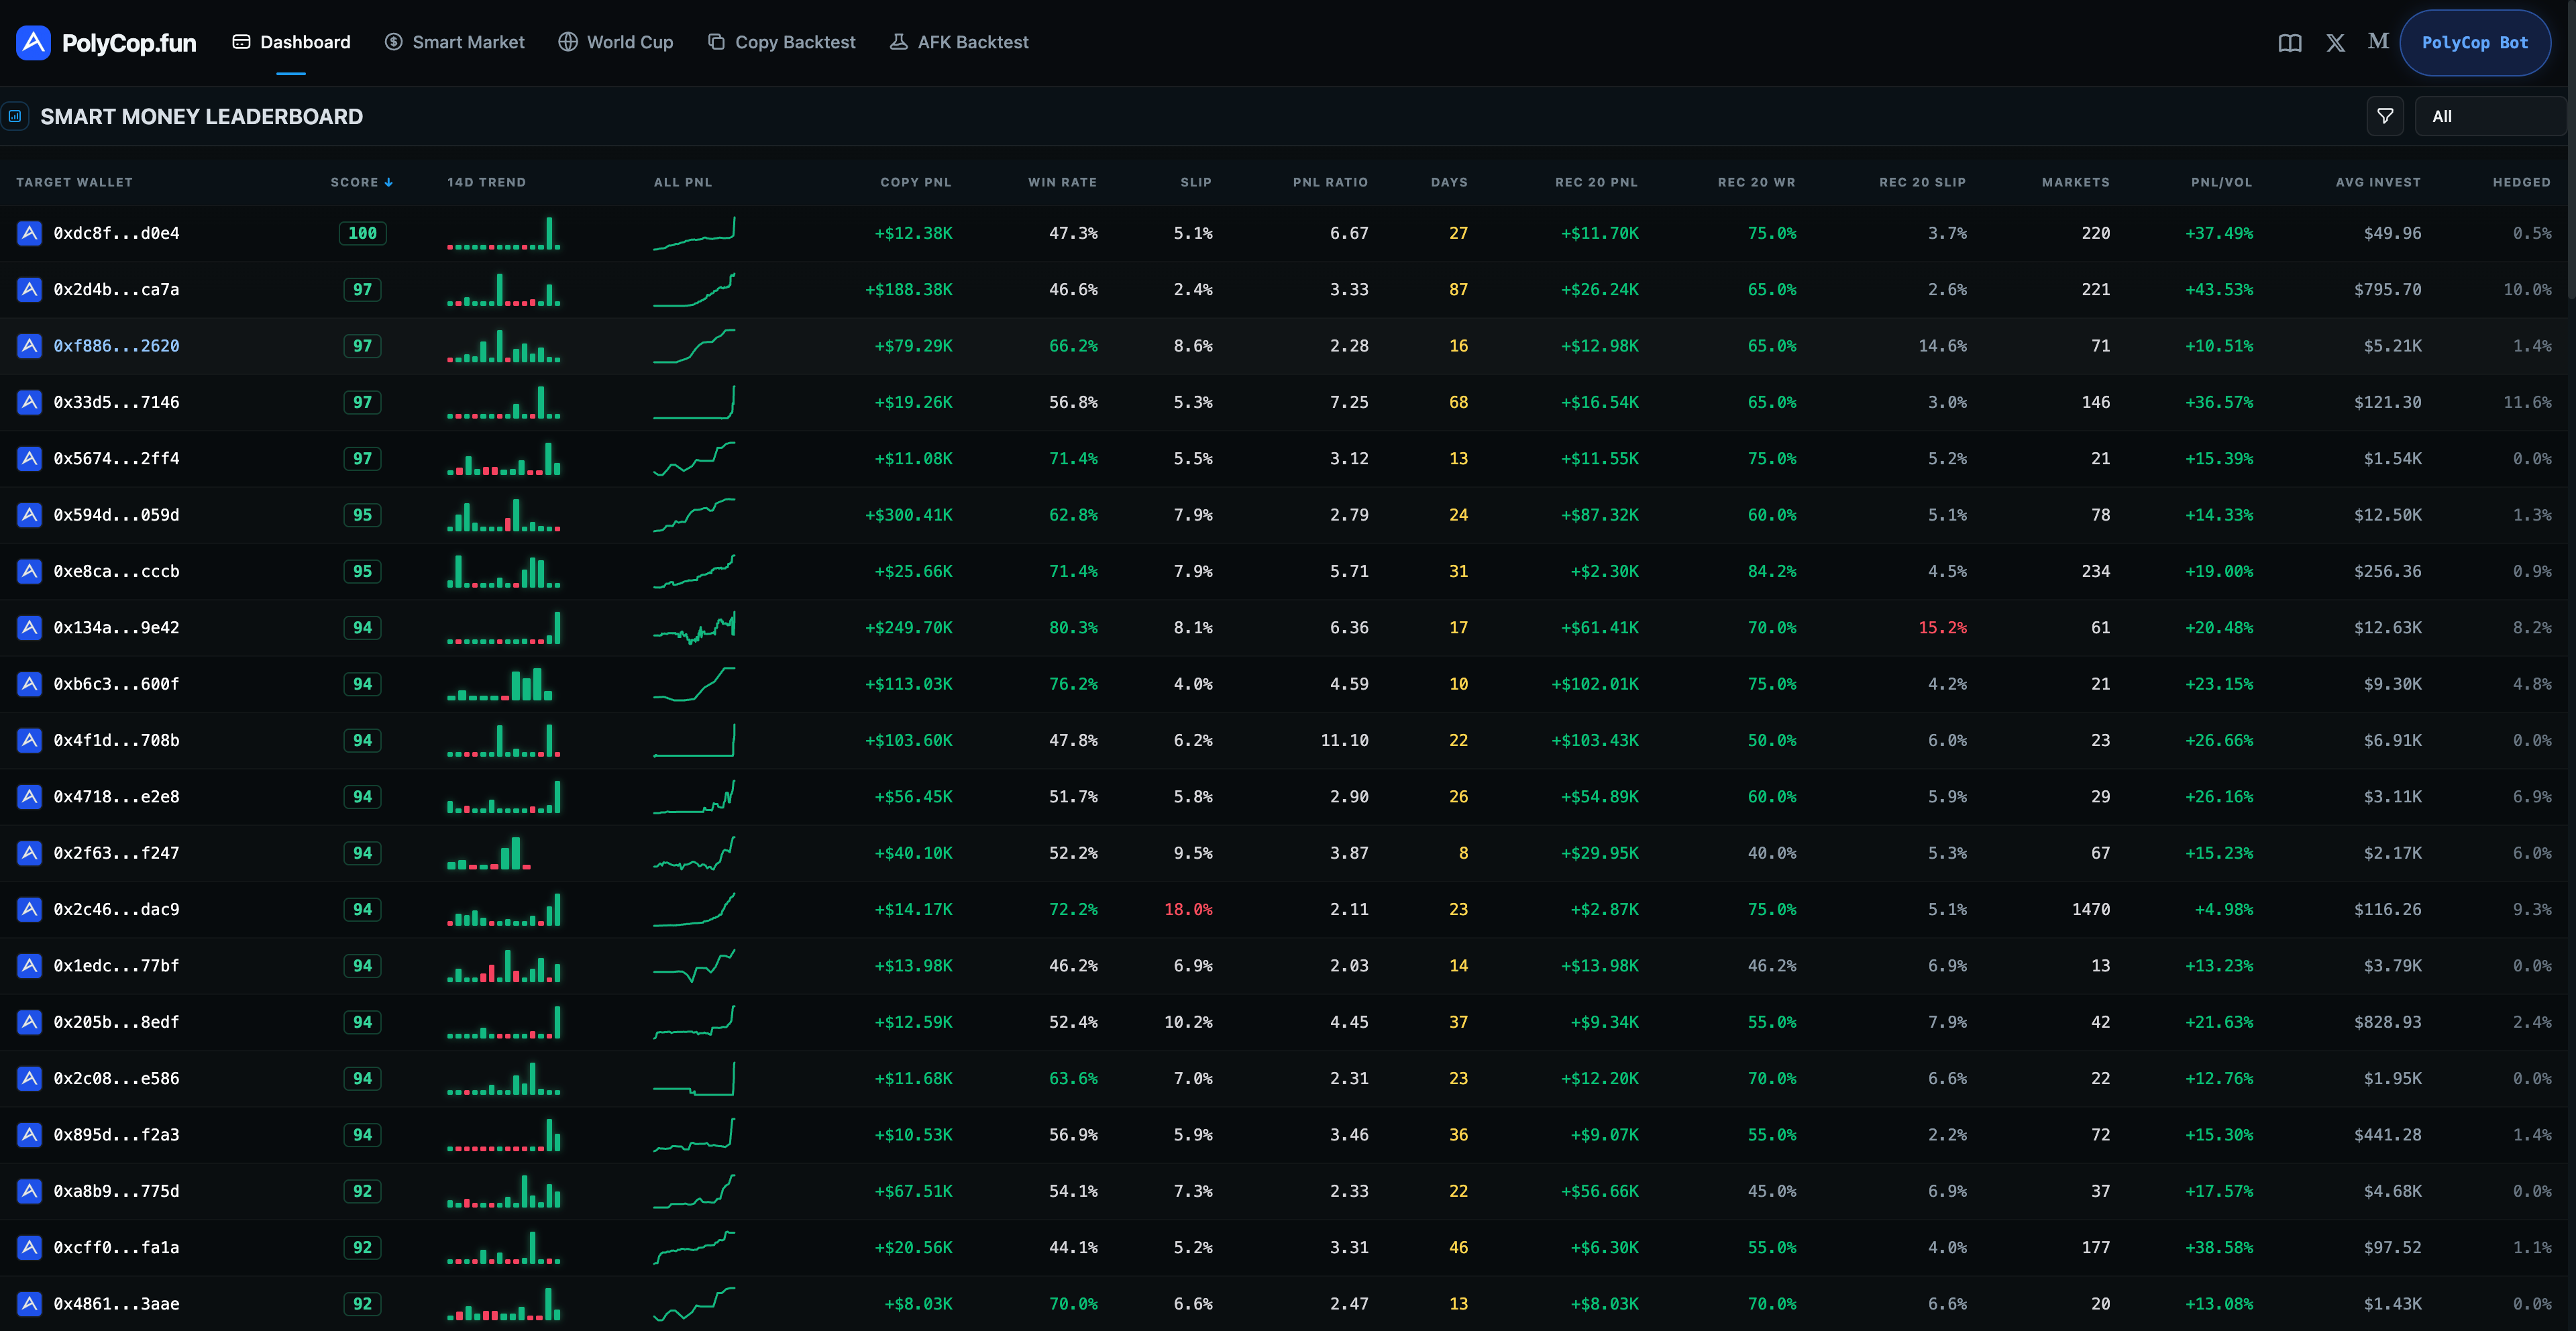Click wallet icon for 0x2f63...f247
This screenshot has width=2576, height=1331.
[30, 853]
